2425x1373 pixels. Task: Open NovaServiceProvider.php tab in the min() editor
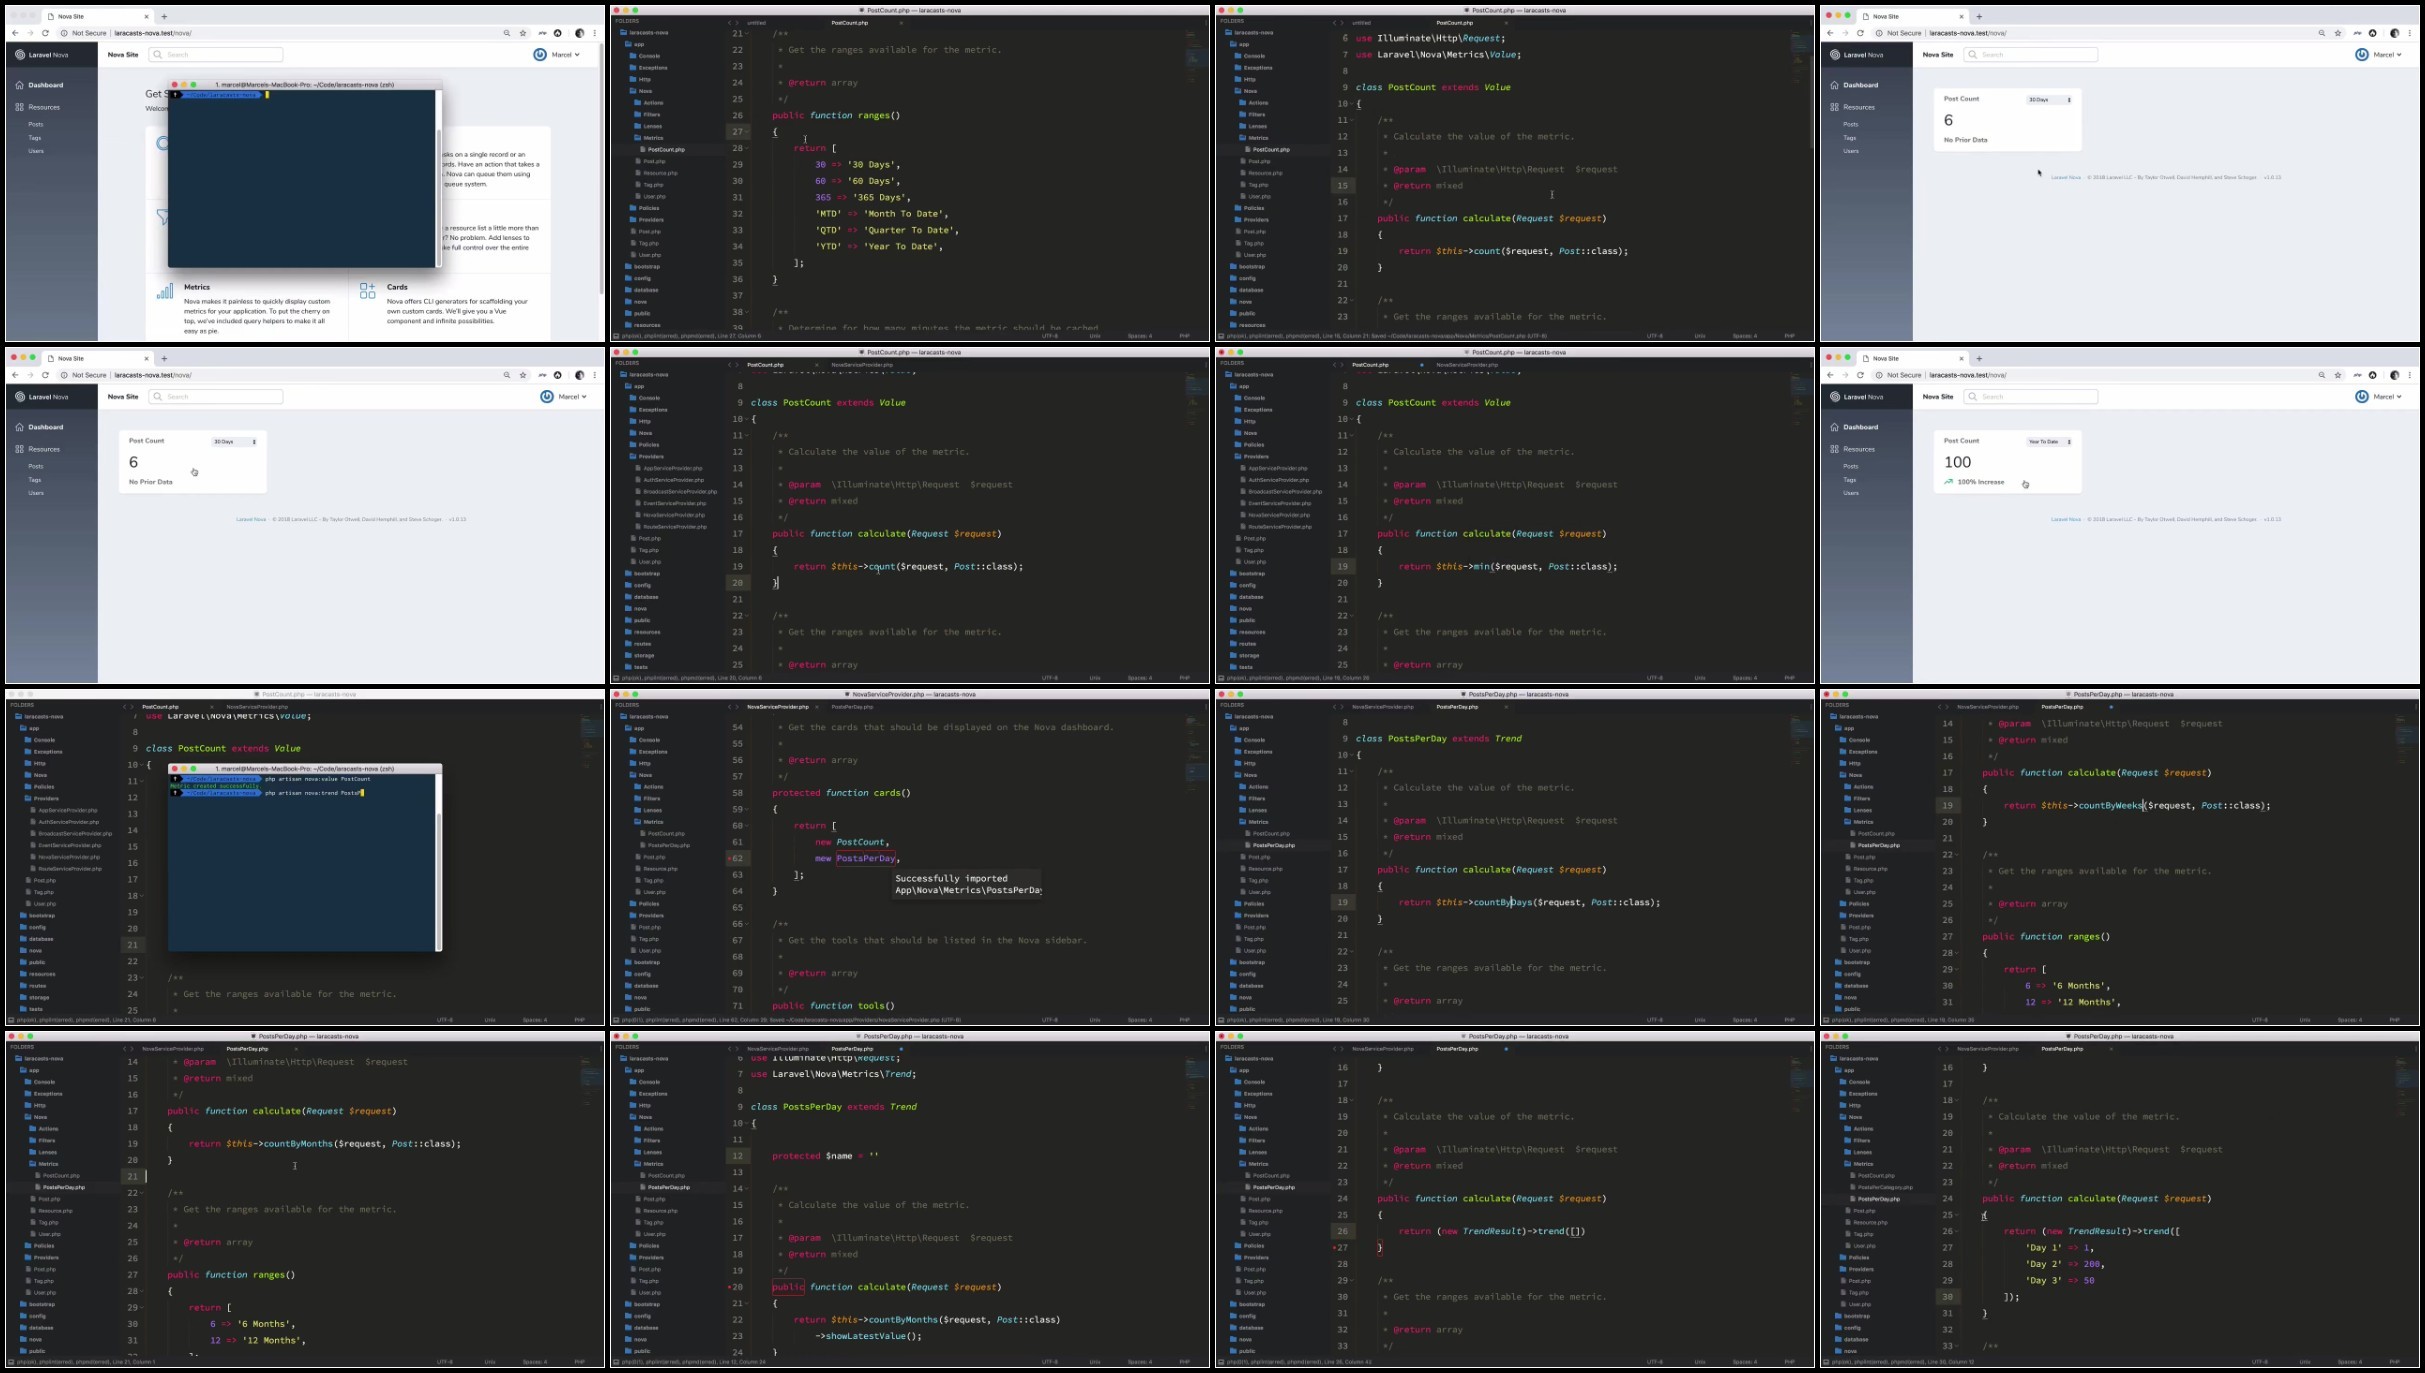1467,365
